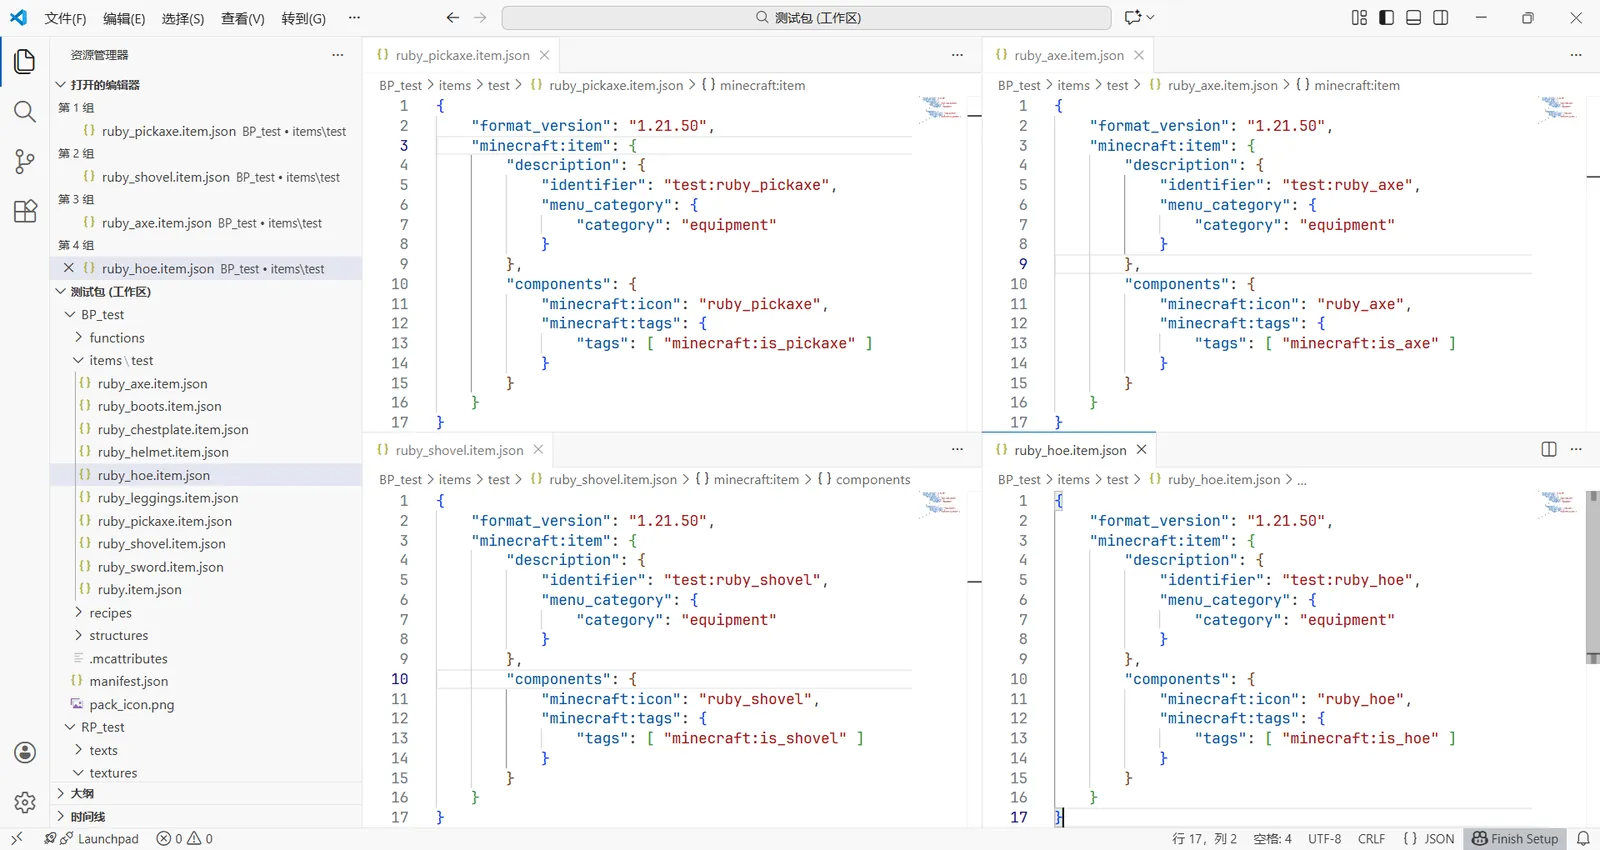Switch to the ruby_shovel.item.json tab
Screen dimensions: 1600x850
[x=459, y=450]
